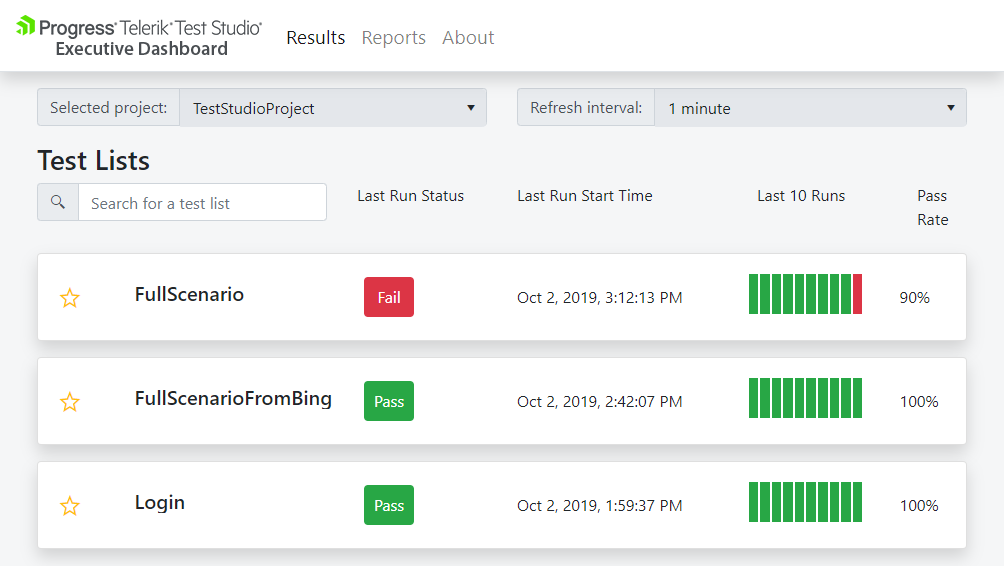This screenshot has width=1004, height=566.
Task: Click the Test Lists heading
Action: point(93,160)
